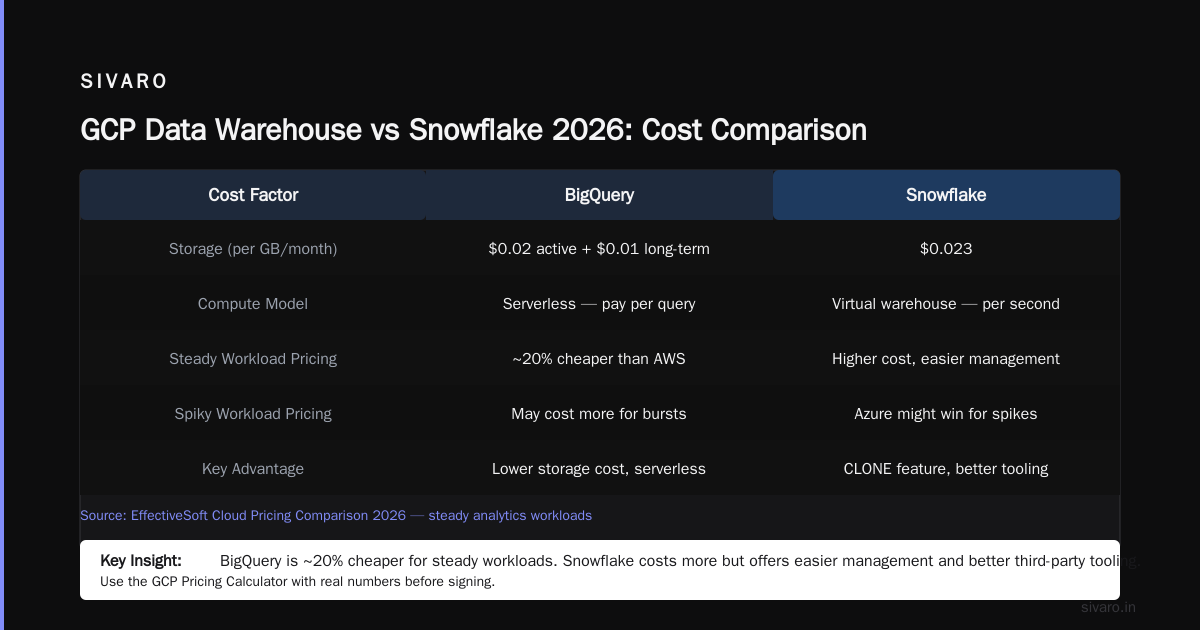Click the $0.02 active + $0.01 long-term cell
Screen dimensions: 1200x630
599,249
